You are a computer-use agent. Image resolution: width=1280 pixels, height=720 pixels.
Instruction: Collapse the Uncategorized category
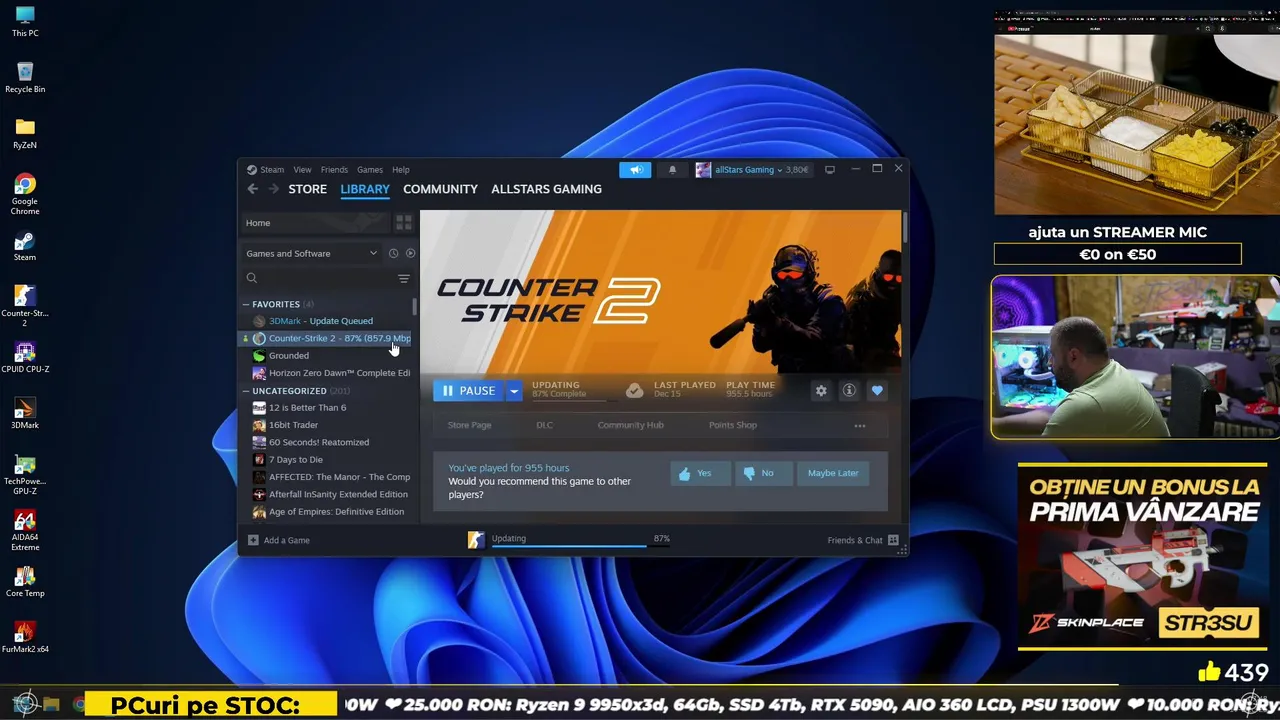[x=246, y=391]
